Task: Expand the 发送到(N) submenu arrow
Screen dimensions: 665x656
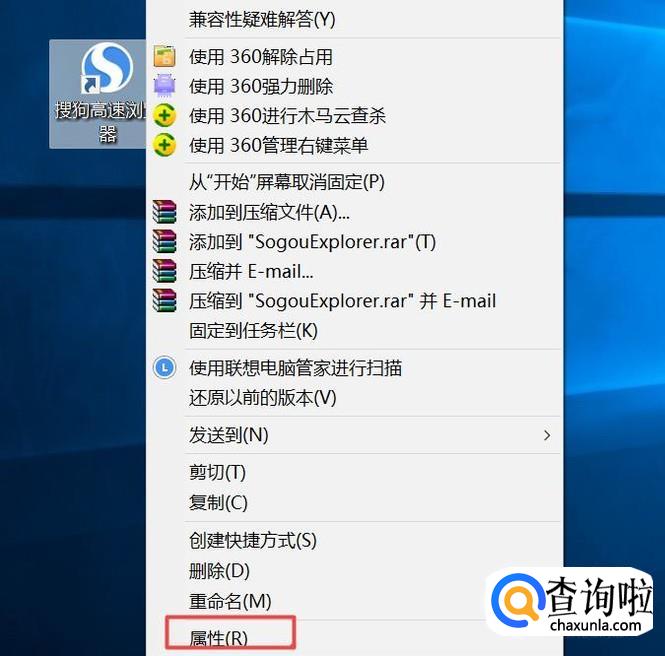Action: click(547, 435)
